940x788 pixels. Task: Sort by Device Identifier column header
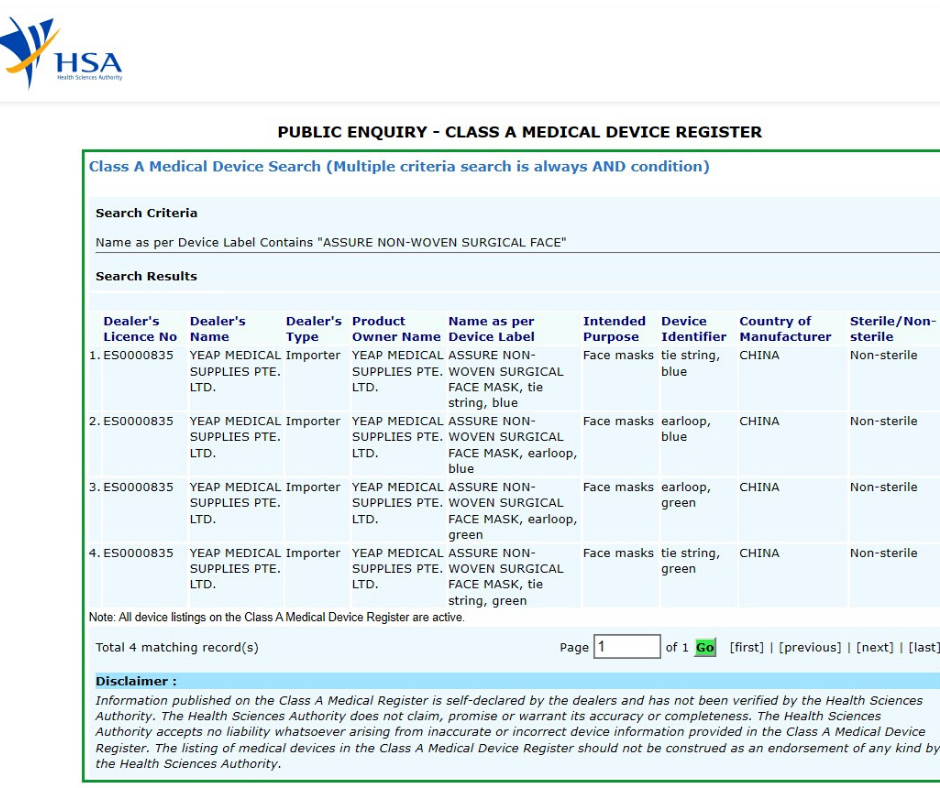(x=694, y=329)
